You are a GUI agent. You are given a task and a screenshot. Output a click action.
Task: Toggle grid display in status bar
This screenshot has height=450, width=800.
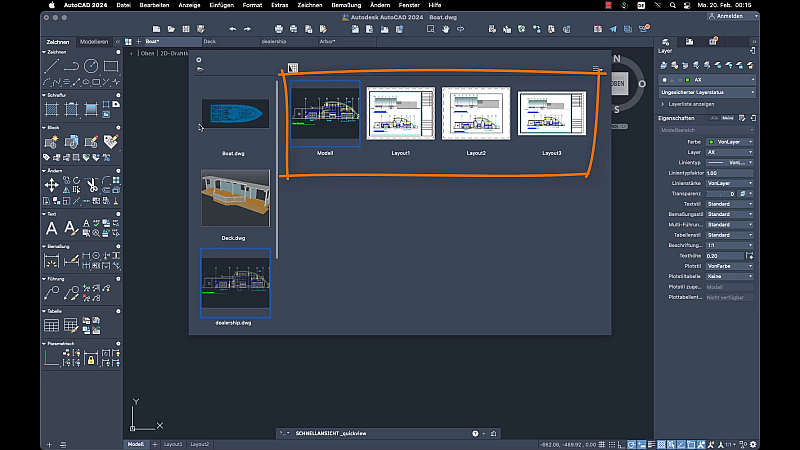602,444
